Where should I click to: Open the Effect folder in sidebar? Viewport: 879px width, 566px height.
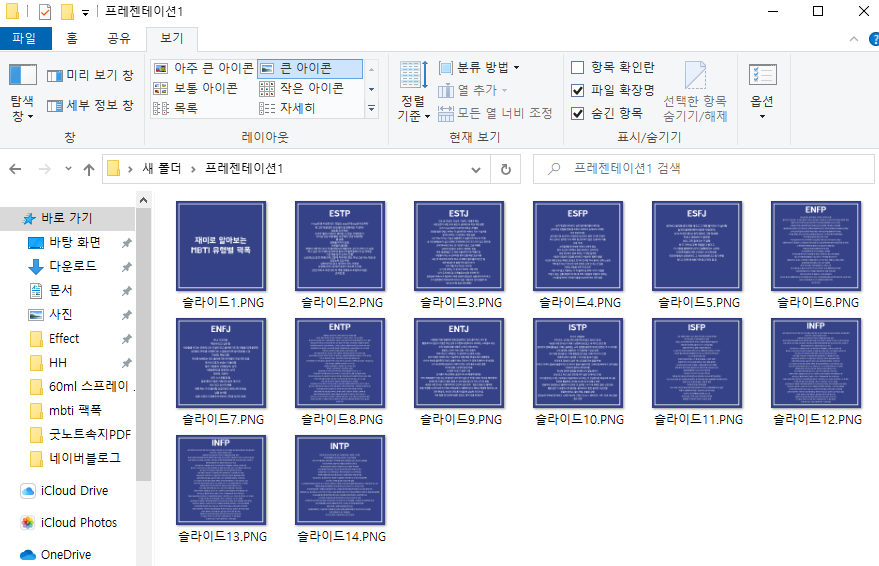[64, 338]
